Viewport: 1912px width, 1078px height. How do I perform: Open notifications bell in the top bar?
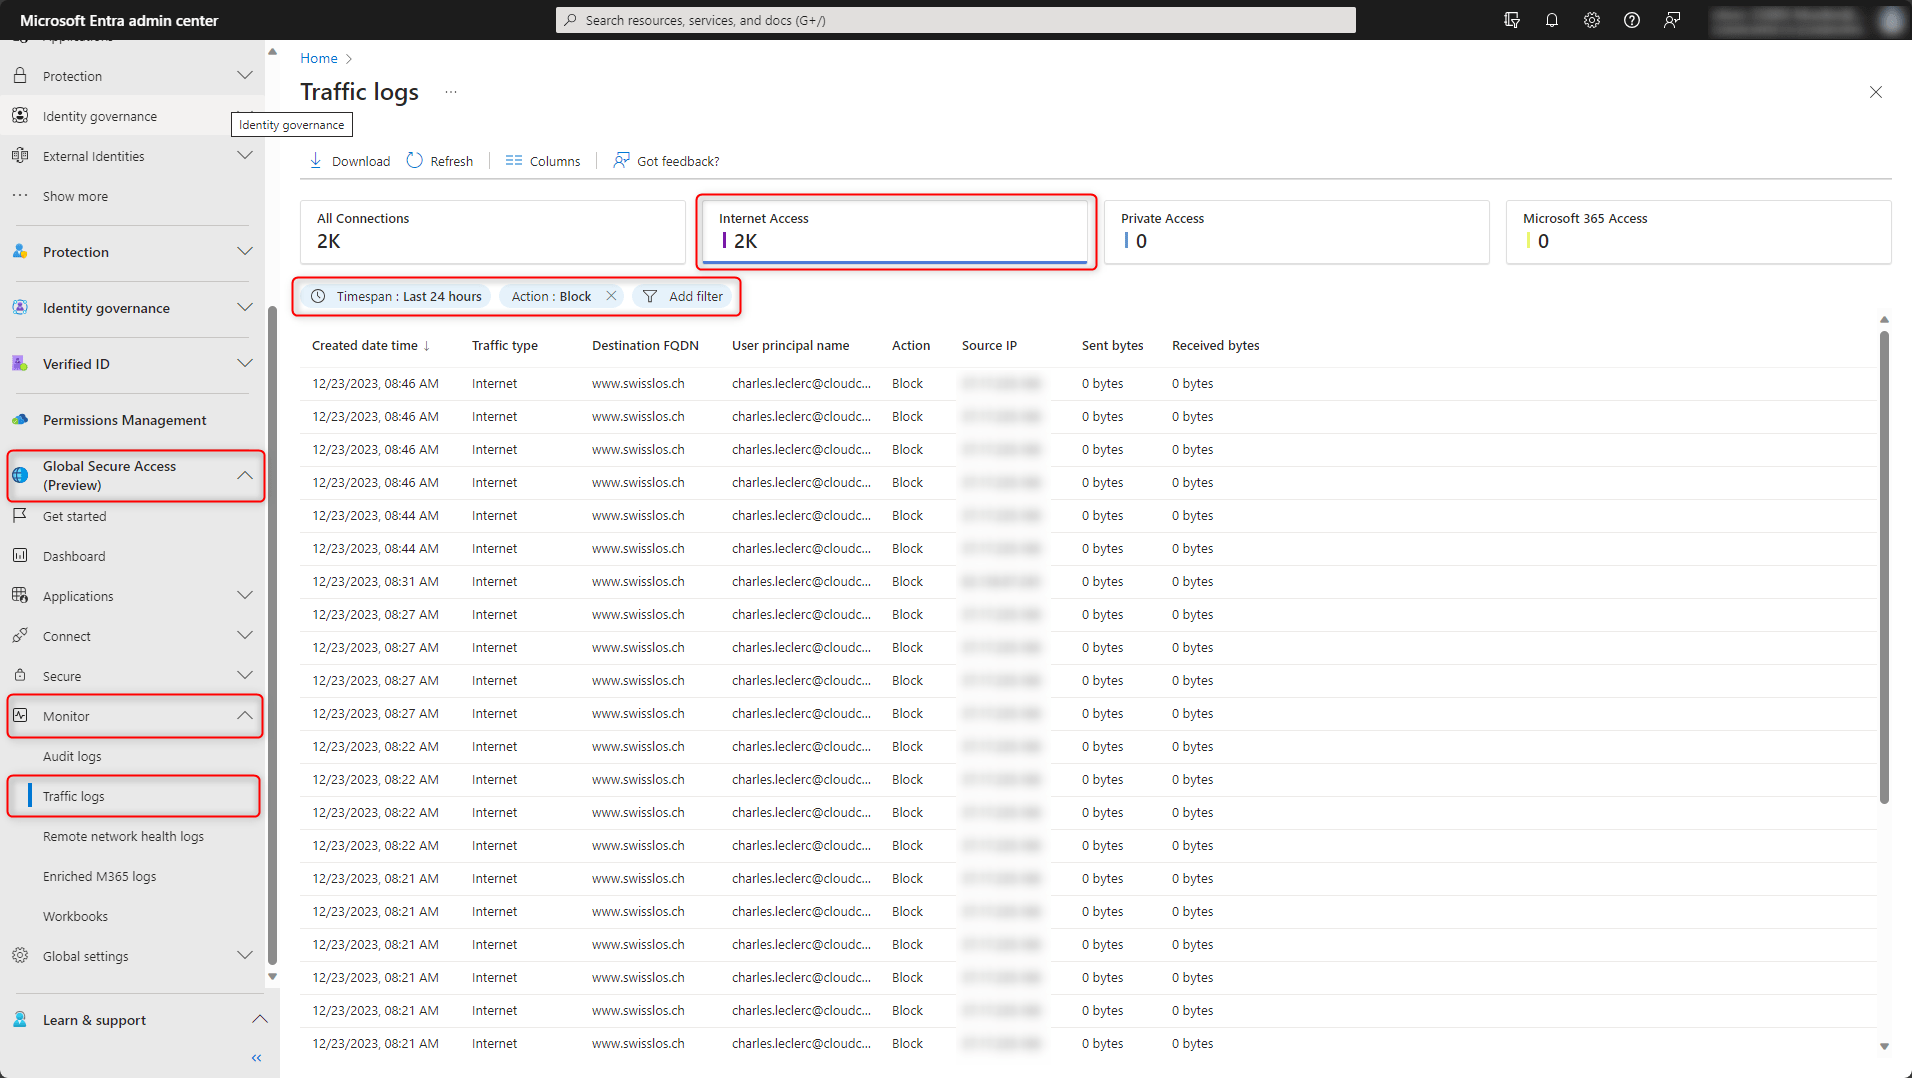pos(1552,20)
